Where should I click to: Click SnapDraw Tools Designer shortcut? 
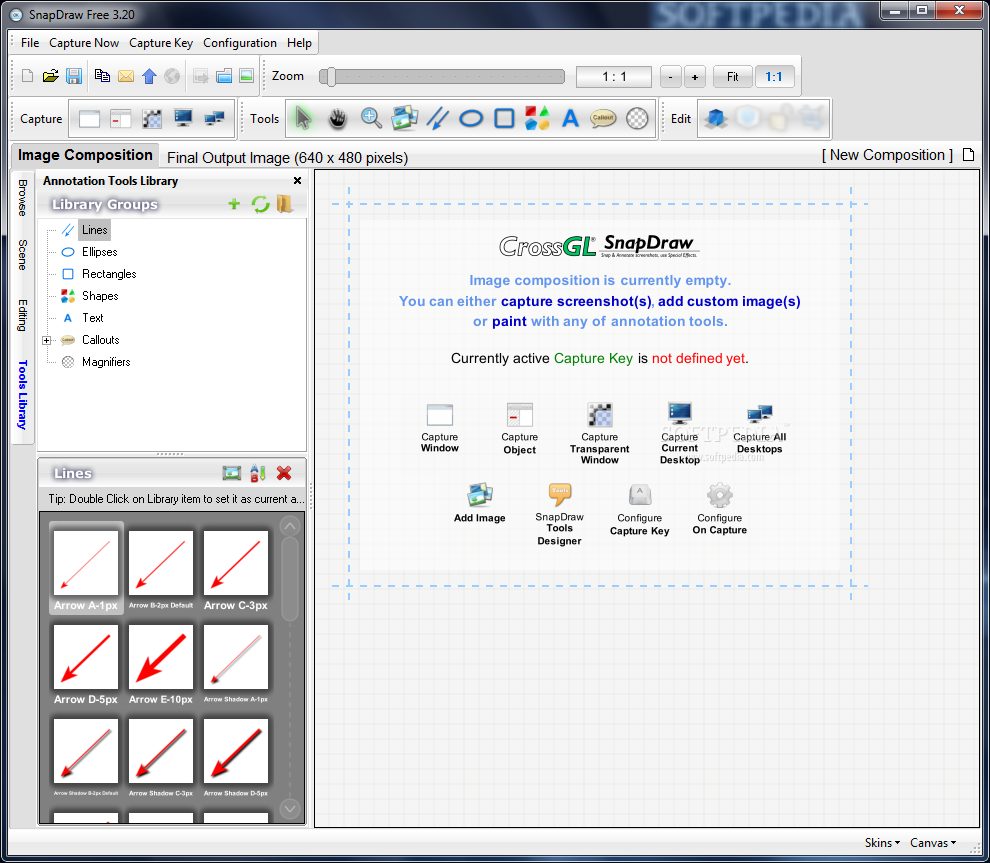click(559, 514)
